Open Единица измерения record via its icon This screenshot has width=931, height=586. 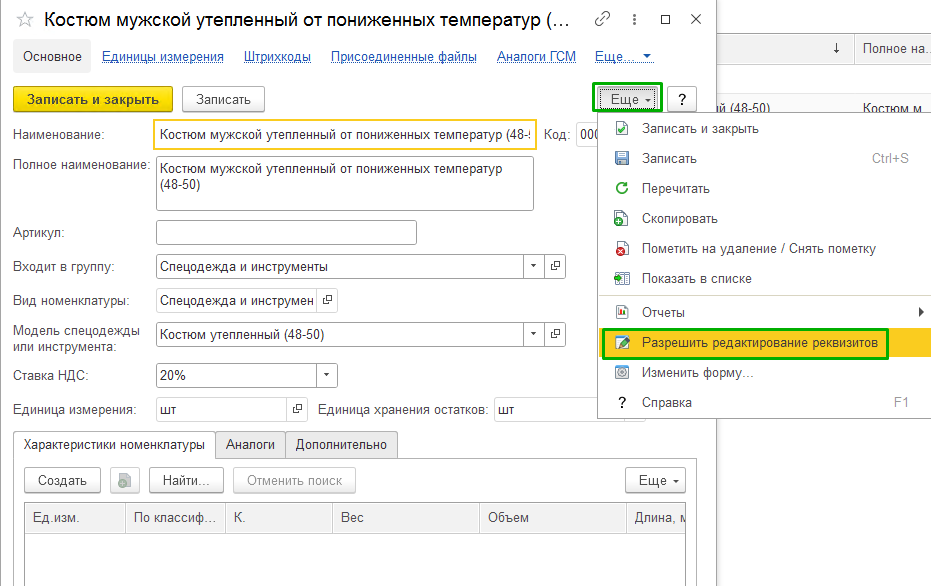[x=297, y=410]
